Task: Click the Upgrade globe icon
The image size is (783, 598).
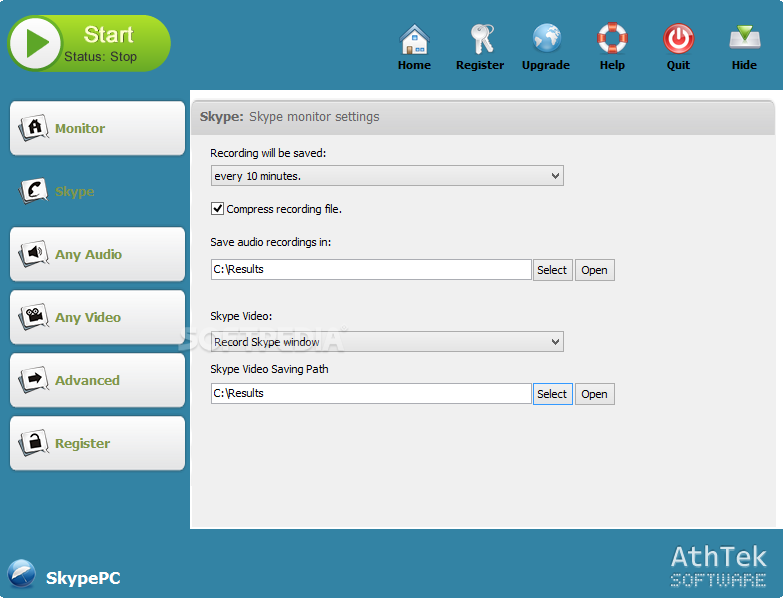Action: [x=546, y=38]
